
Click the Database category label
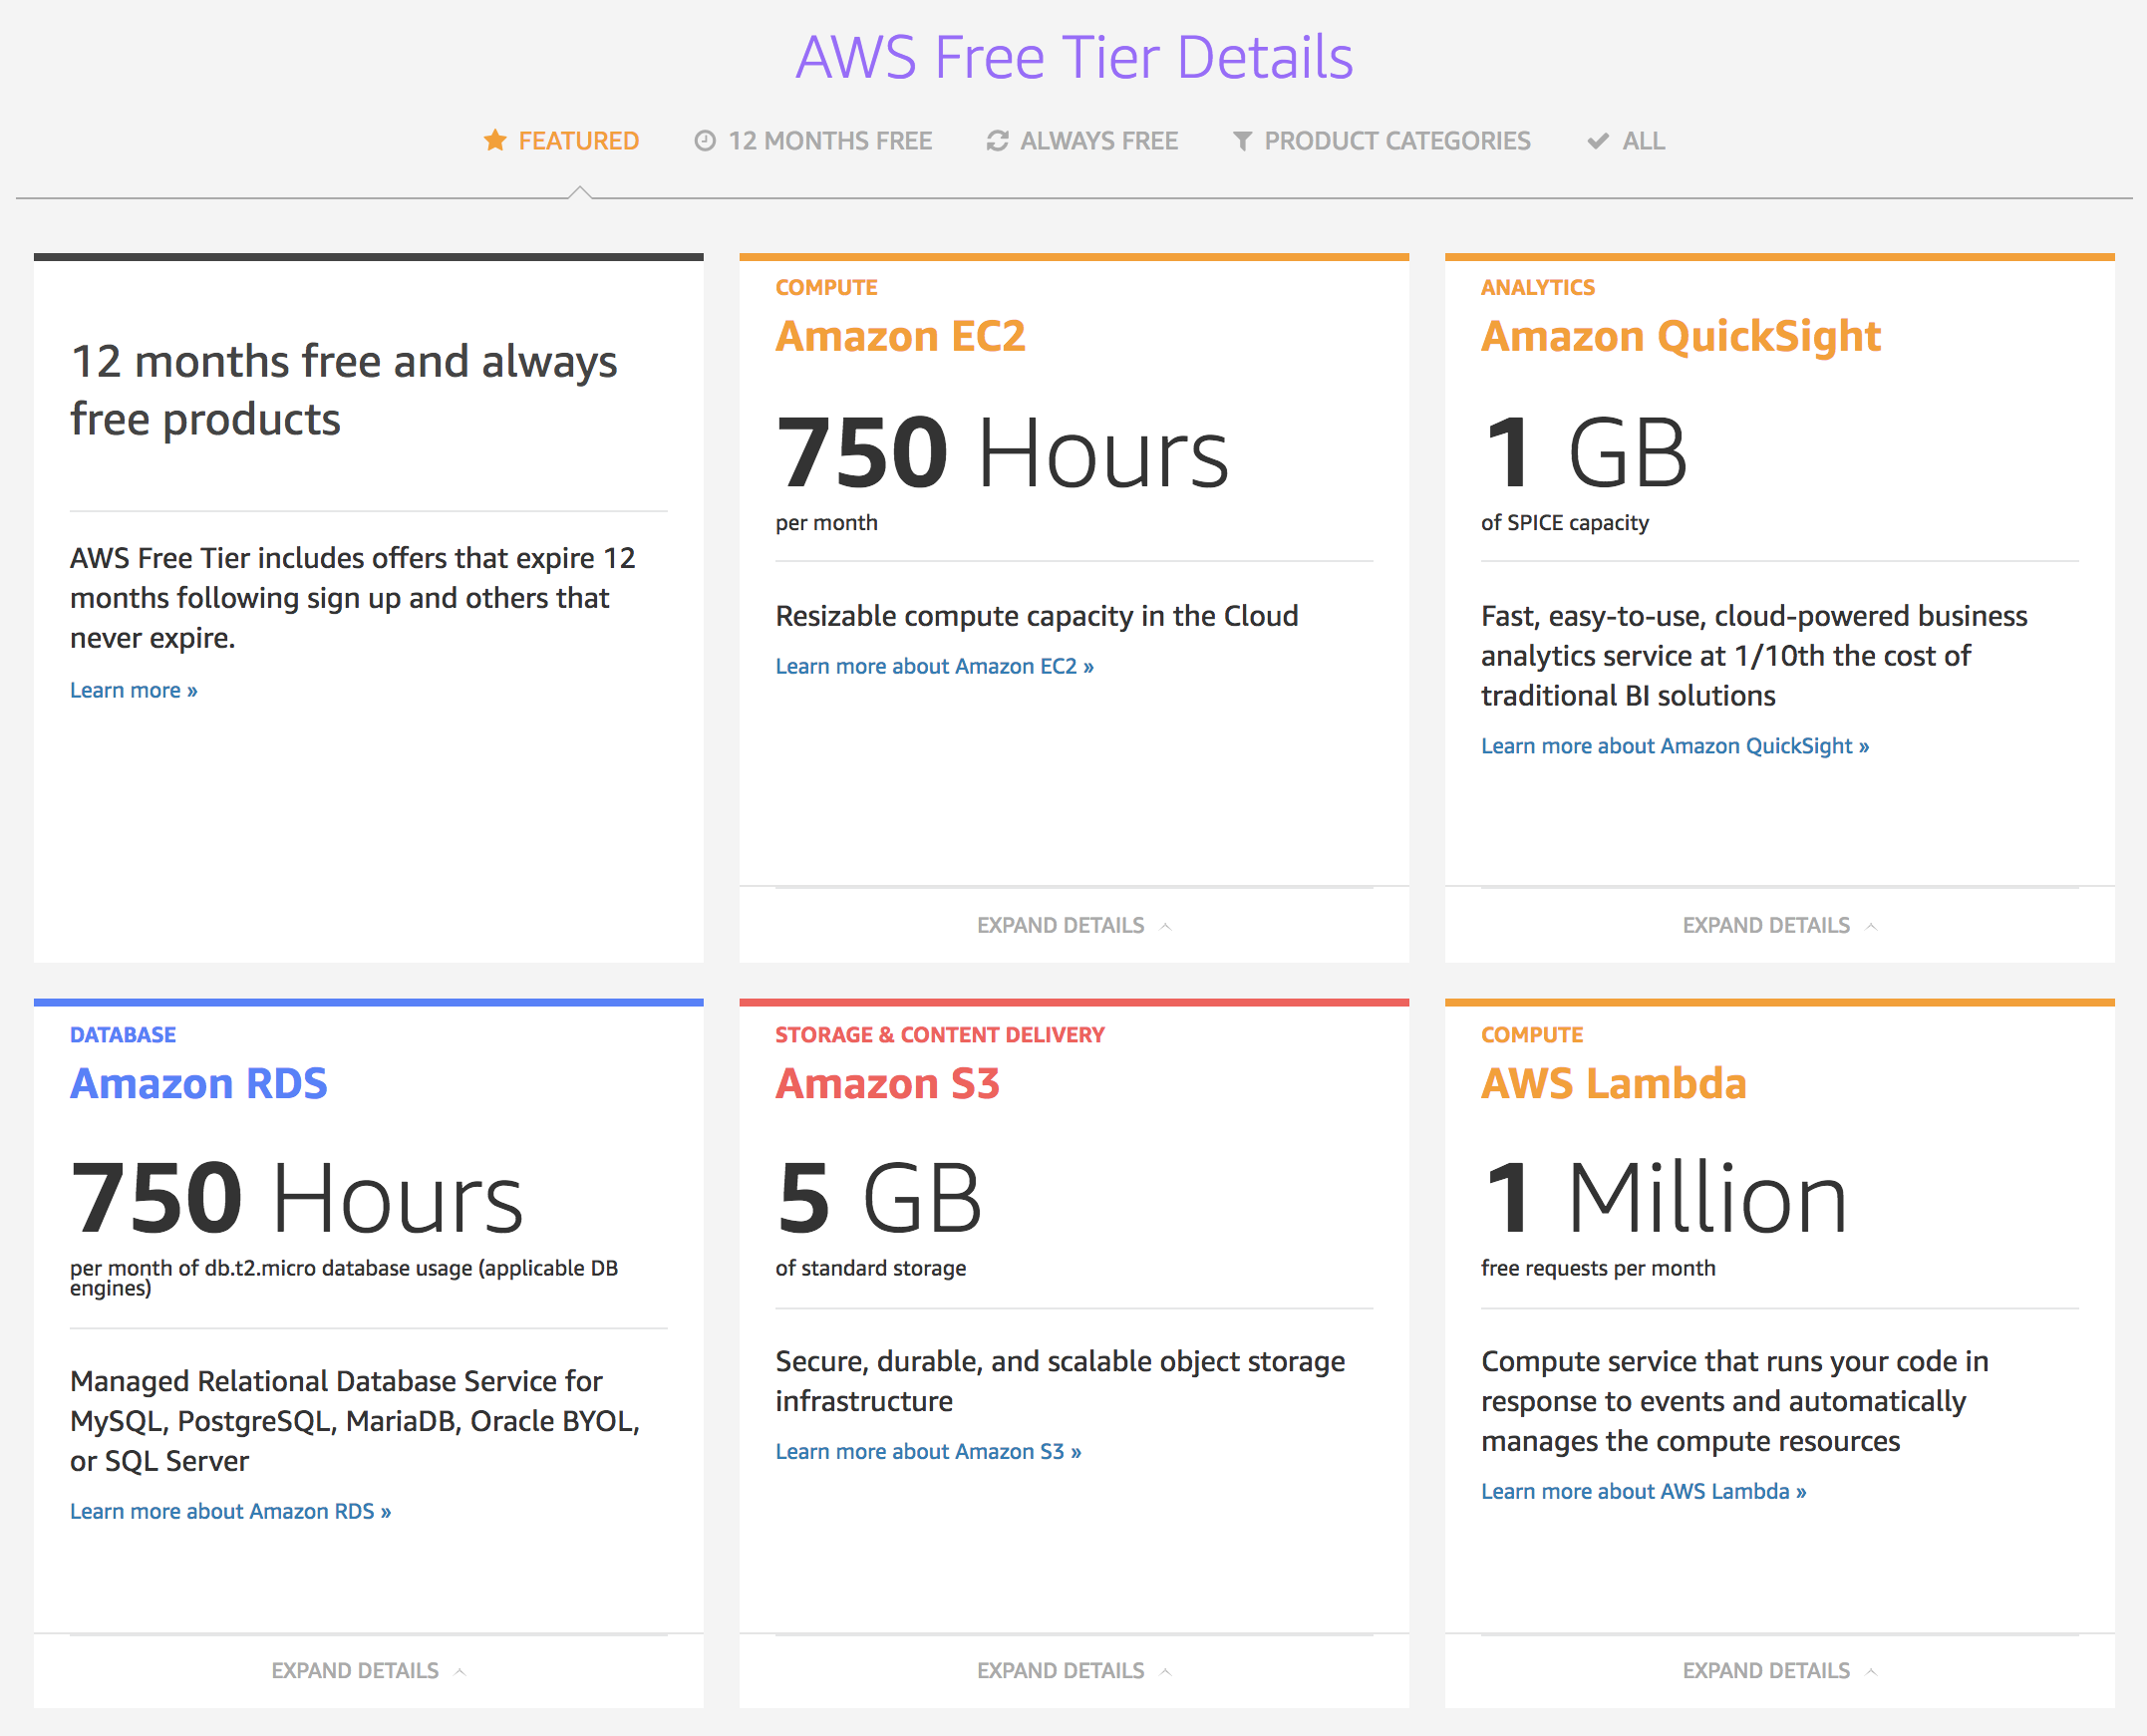tap(122, 1035)
